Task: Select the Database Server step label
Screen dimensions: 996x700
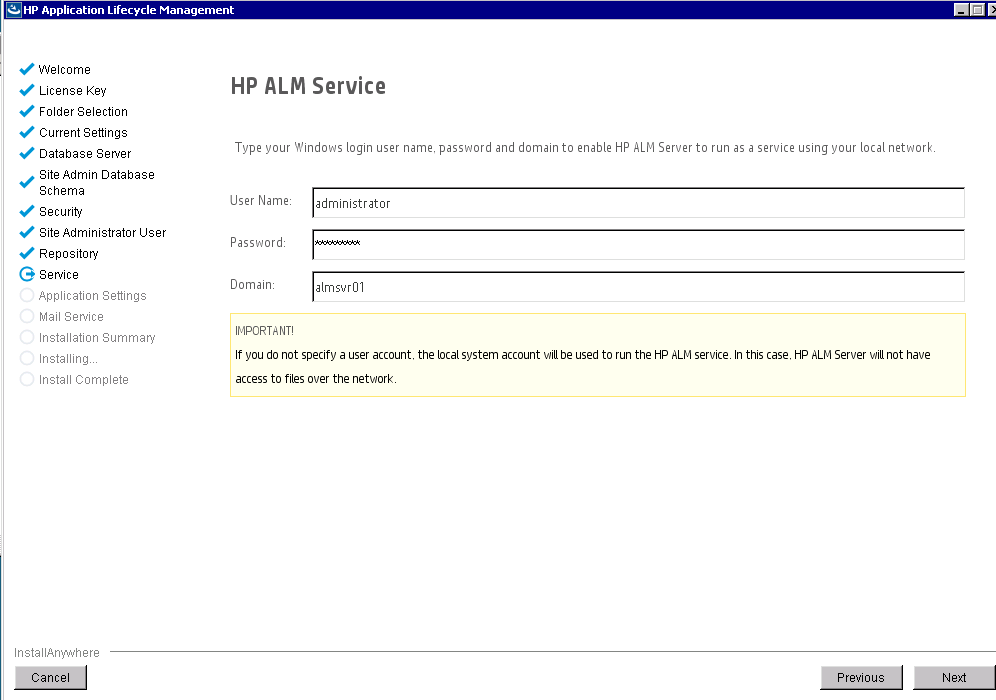Action: click(x=85, y=153)
